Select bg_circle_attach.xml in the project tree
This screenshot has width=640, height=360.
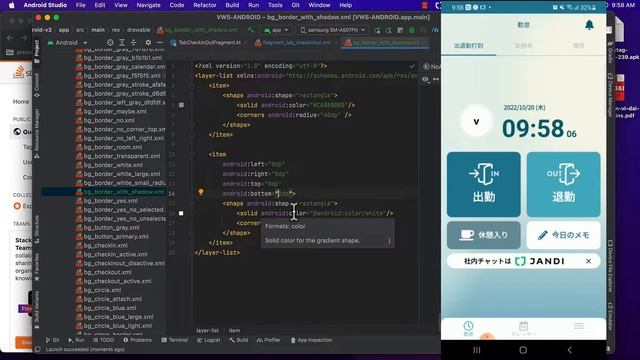(x=109, y=299)
